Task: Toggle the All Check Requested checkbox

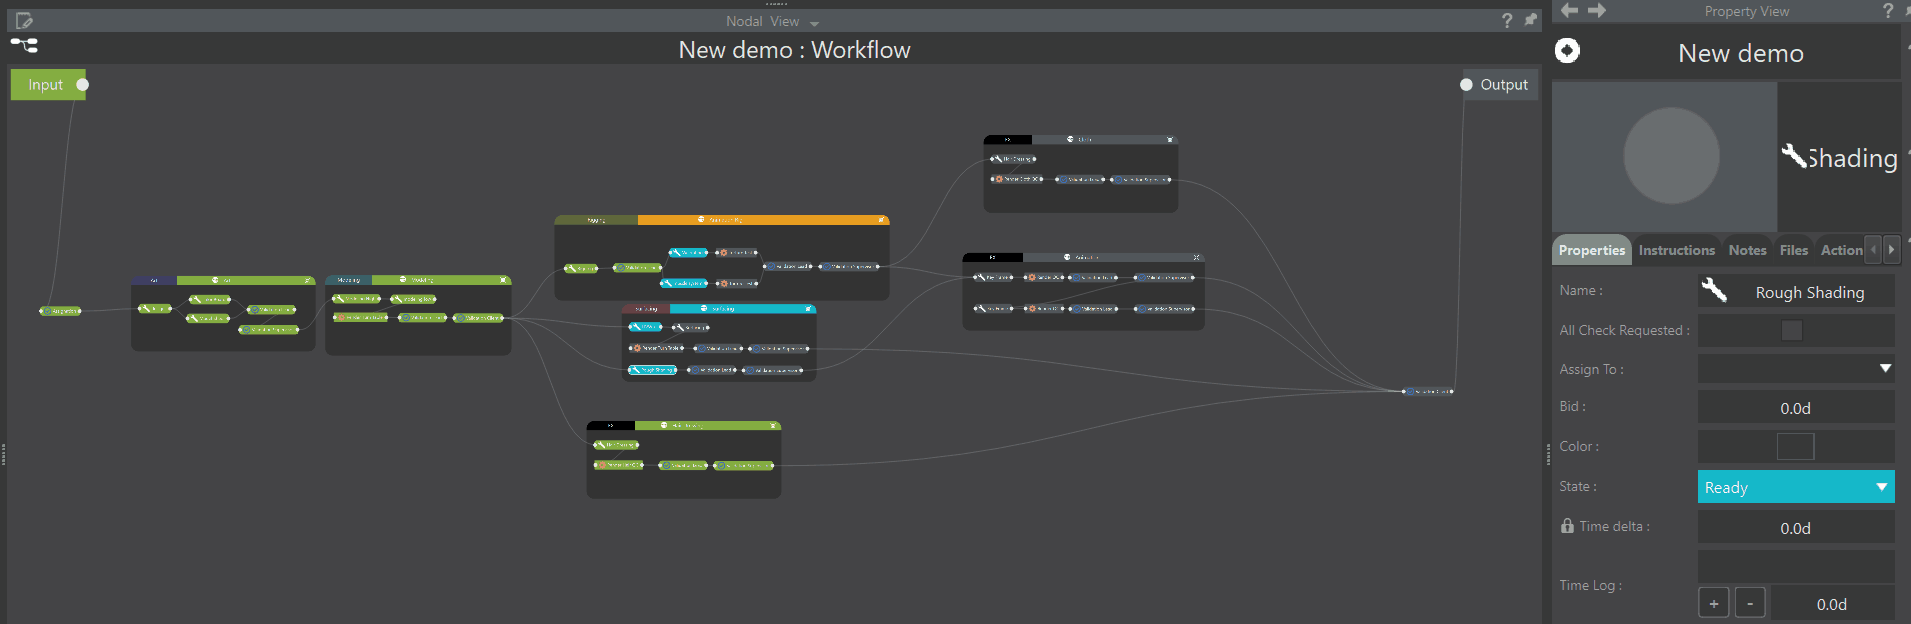Action: click(x=1791, y=330)
